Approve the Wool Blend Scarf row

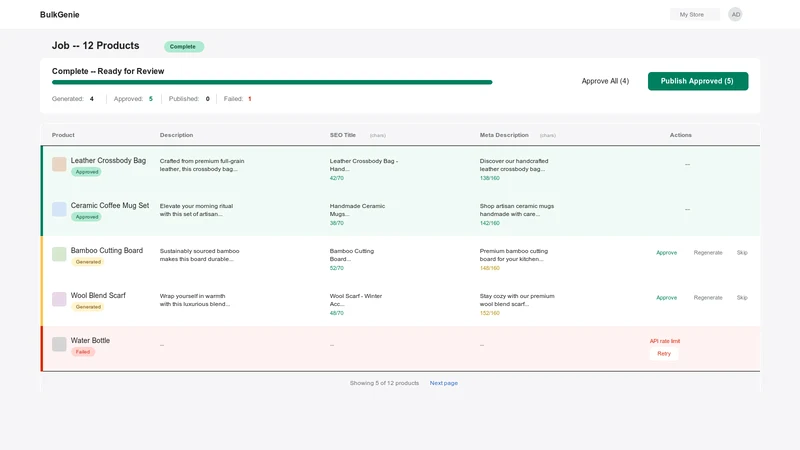click(666, 297)
